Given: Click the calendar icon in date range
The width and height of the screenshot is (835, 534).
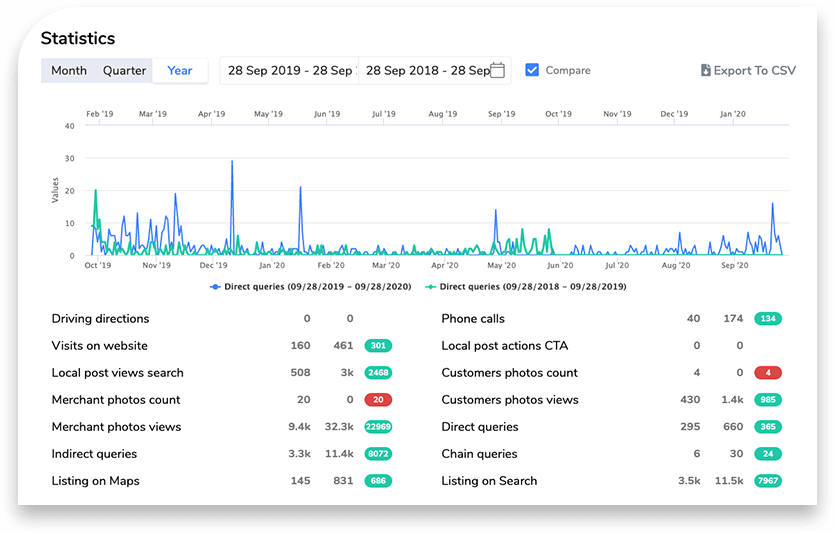Looking at the screenshot, I should (499, 70).
